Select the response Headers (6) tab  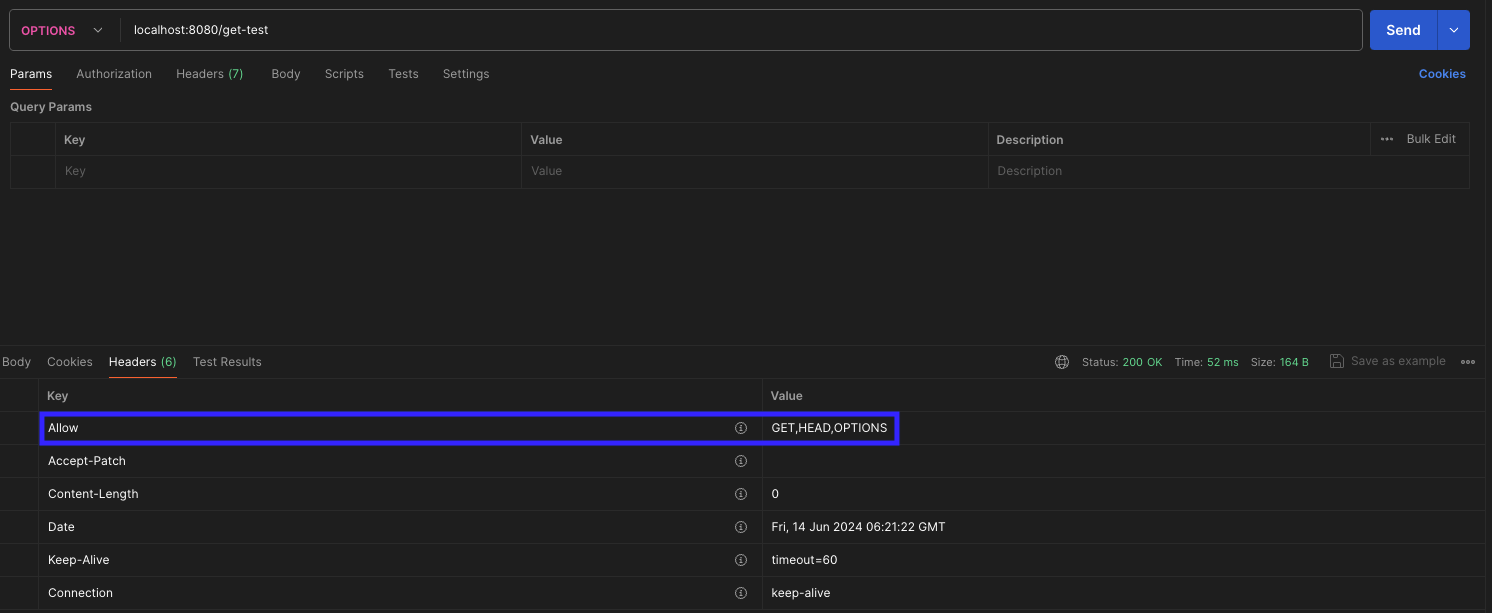click(x=142, y=362)
